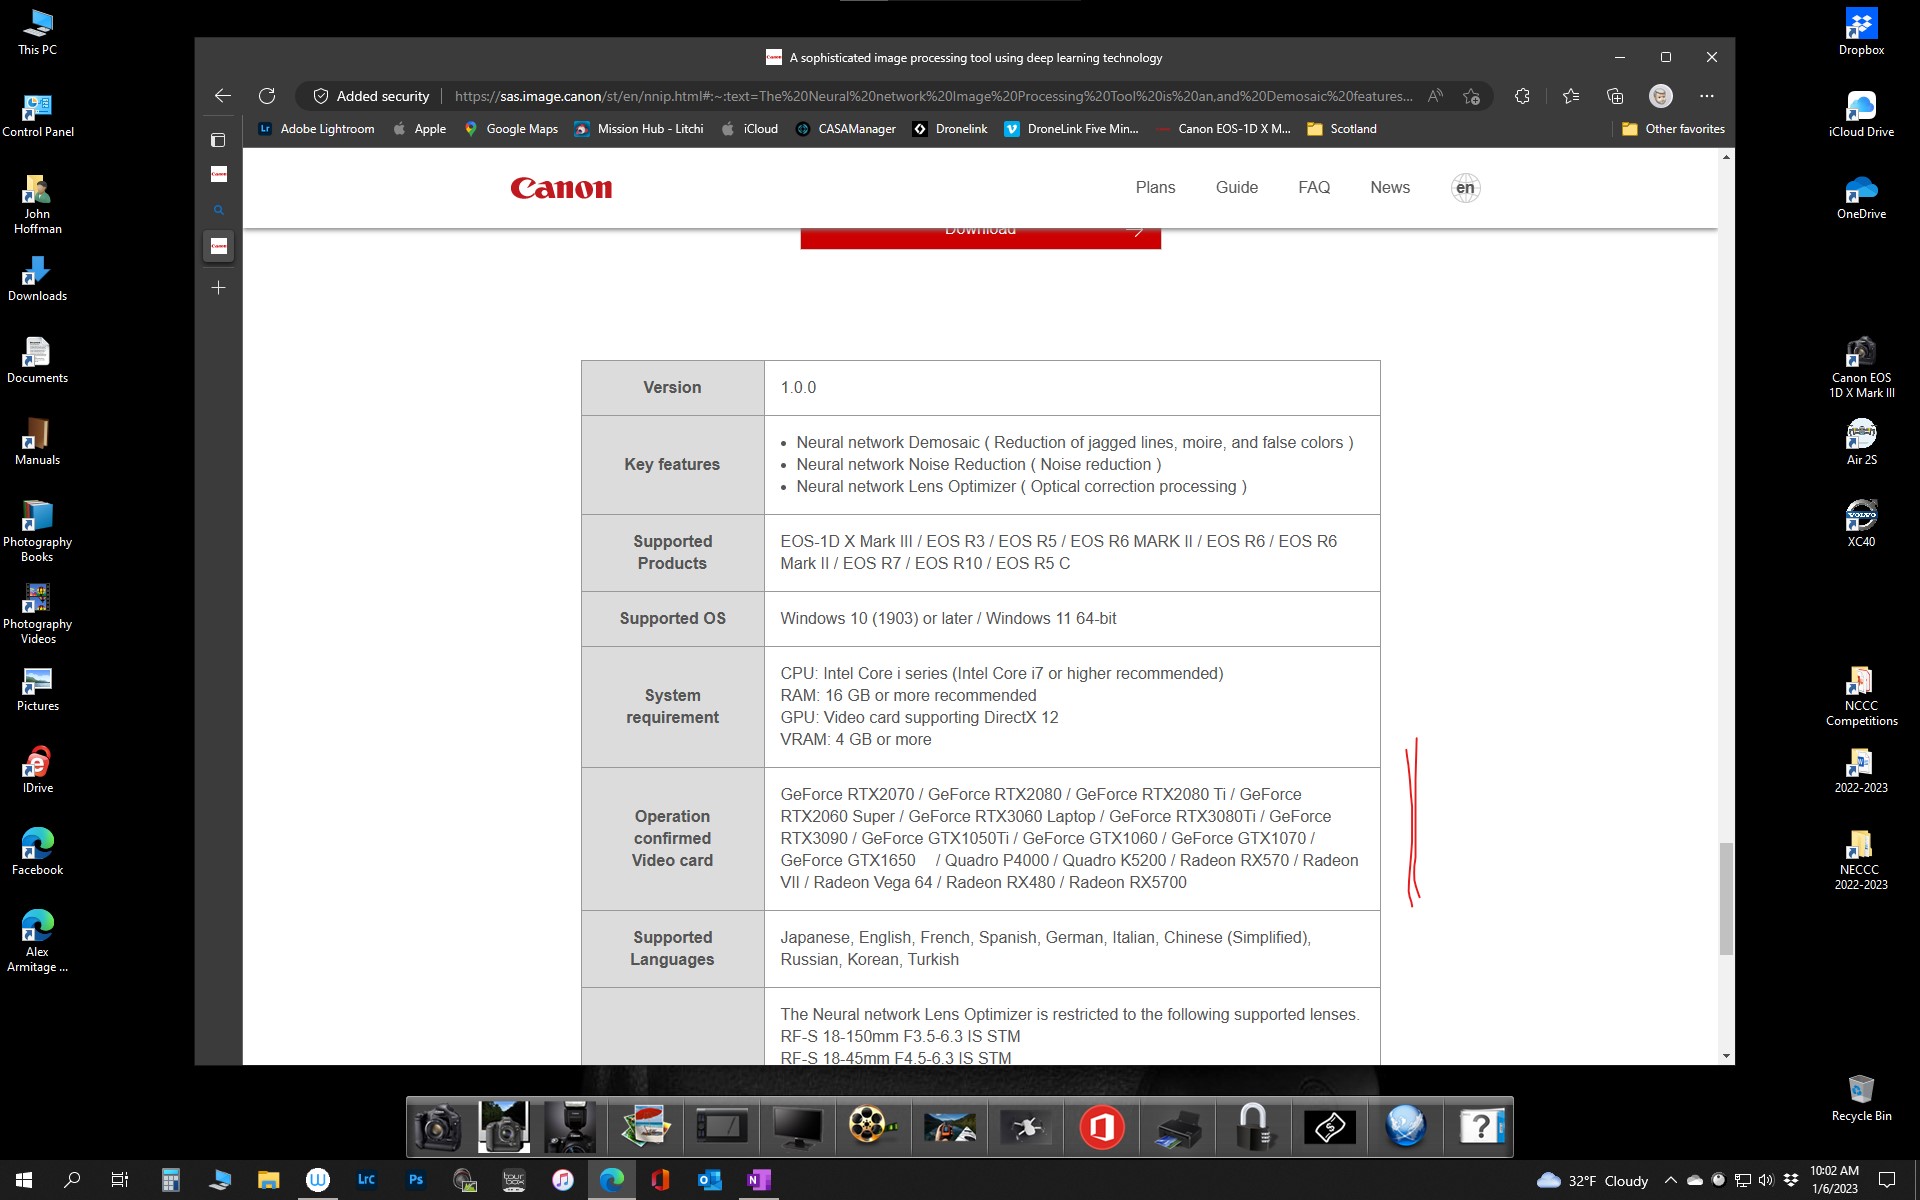Image resolution: width=1920 pixels, height=1200 pixels.
Task: Go to the FAQ navigation item
Action: (1314, 188)
